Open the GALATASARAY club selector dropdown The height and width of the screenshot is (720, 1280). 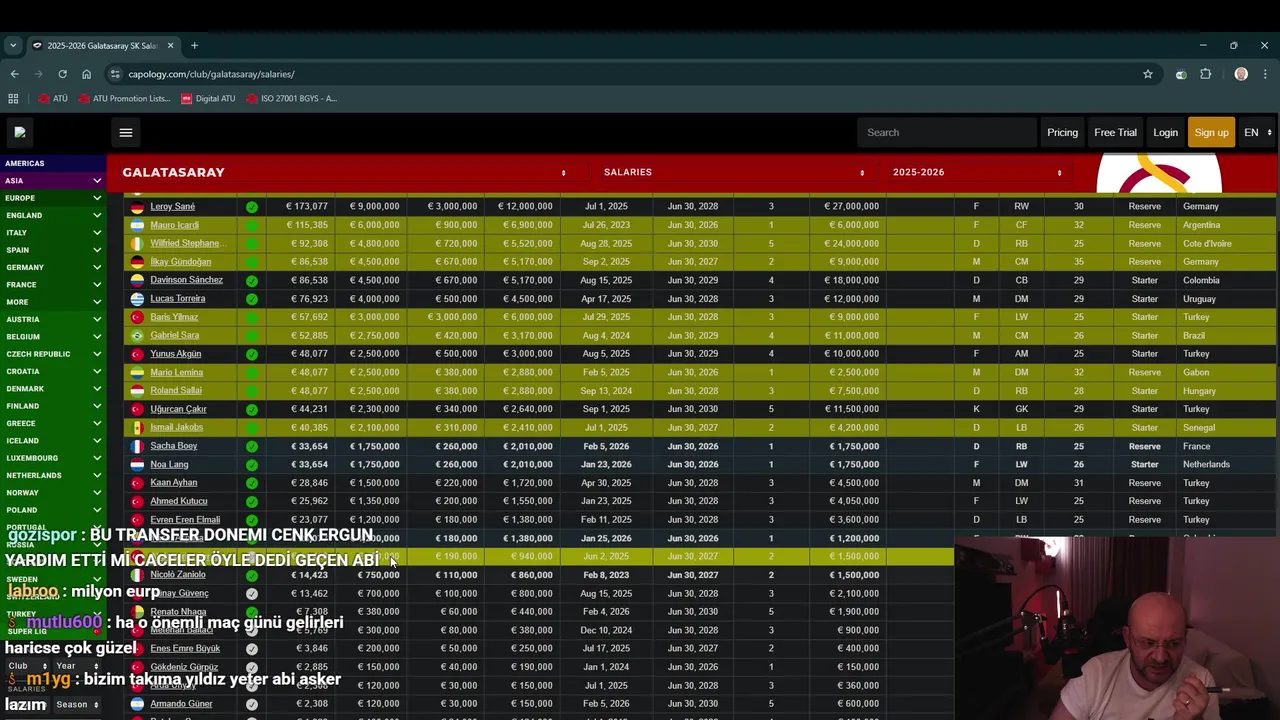click(x=344, y=172)
